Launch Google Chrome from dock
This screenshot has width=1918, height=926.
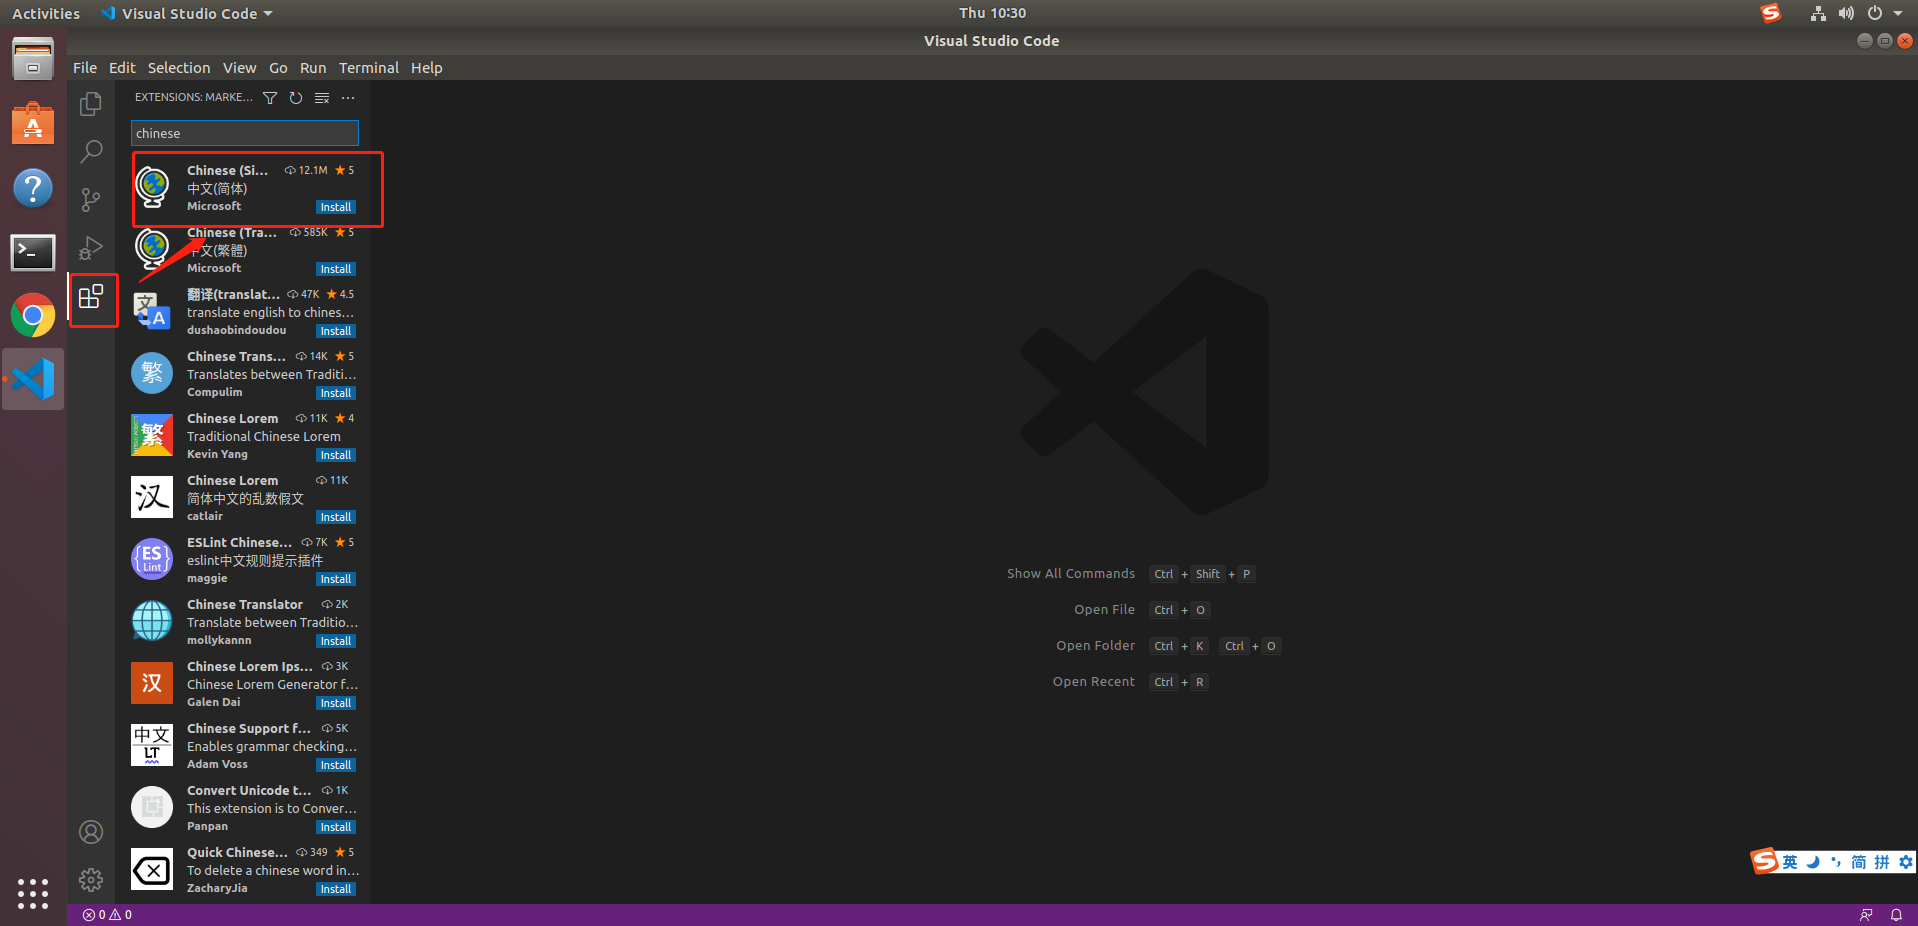(x=33, y=316)
